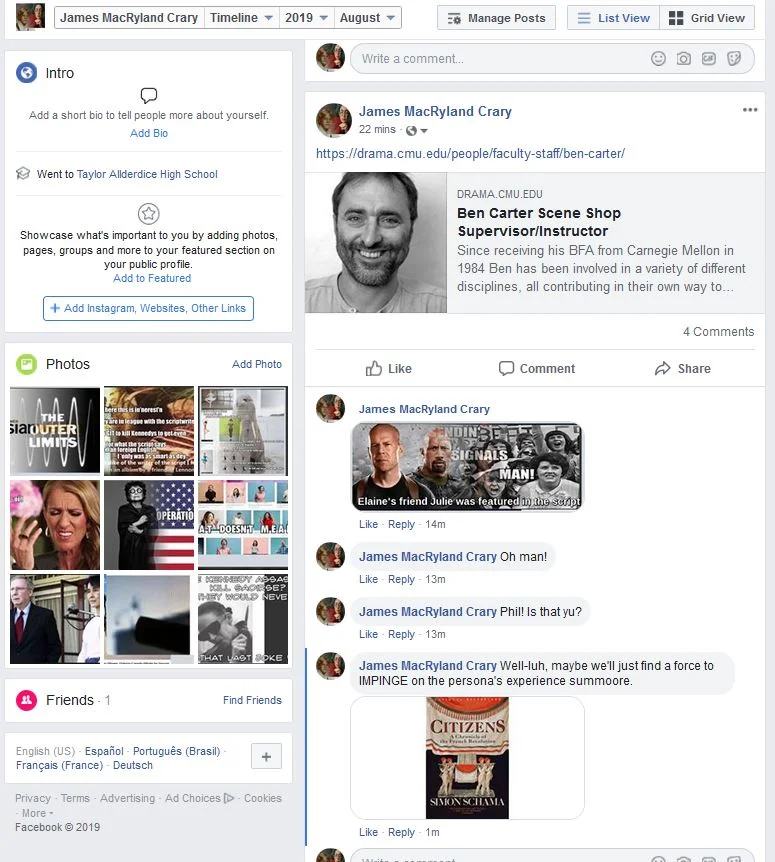The width and height of the screenshot is (775, 862).
Task: Open the American flag Operation photo thumbnail
Action: (149, 524)
